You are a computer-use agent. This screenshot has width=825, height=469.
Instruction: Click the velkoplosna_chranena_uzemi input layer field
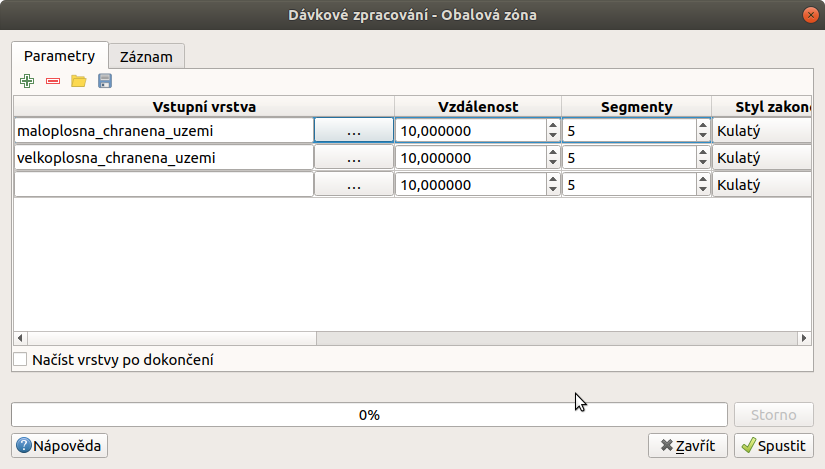pyautogui.click(x=164, y=158)
